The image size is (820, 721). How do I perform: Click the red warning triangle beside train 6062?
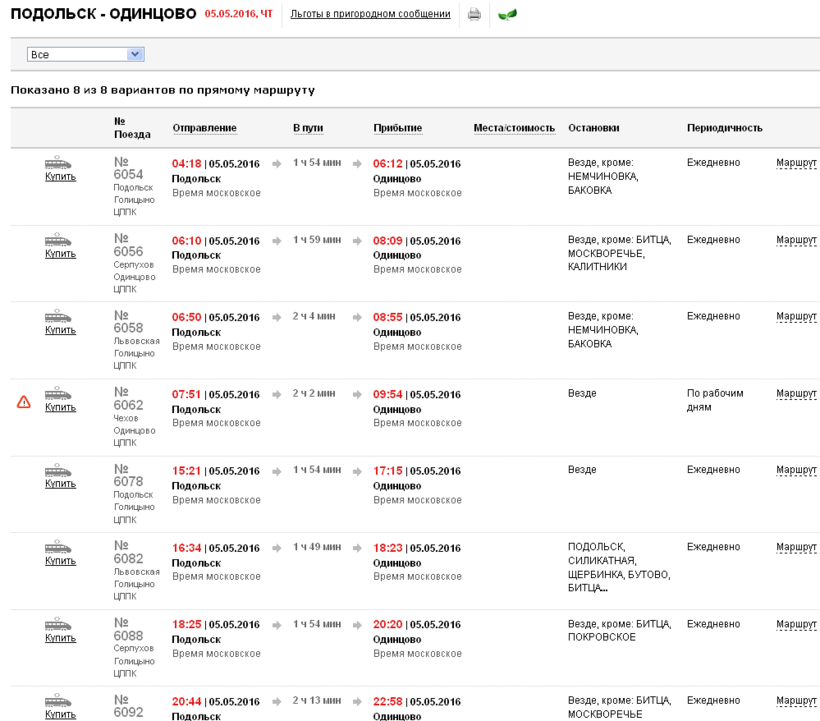coord(24,402)
